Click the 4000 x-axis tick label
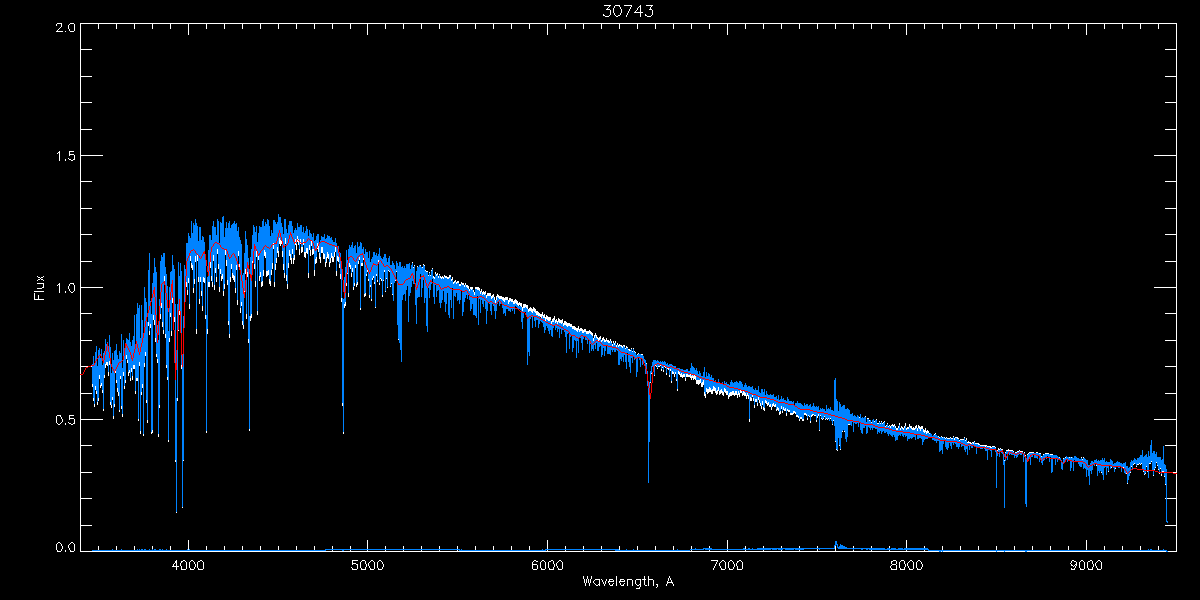This screenshot has height=600, width=1200. (188, 564)
